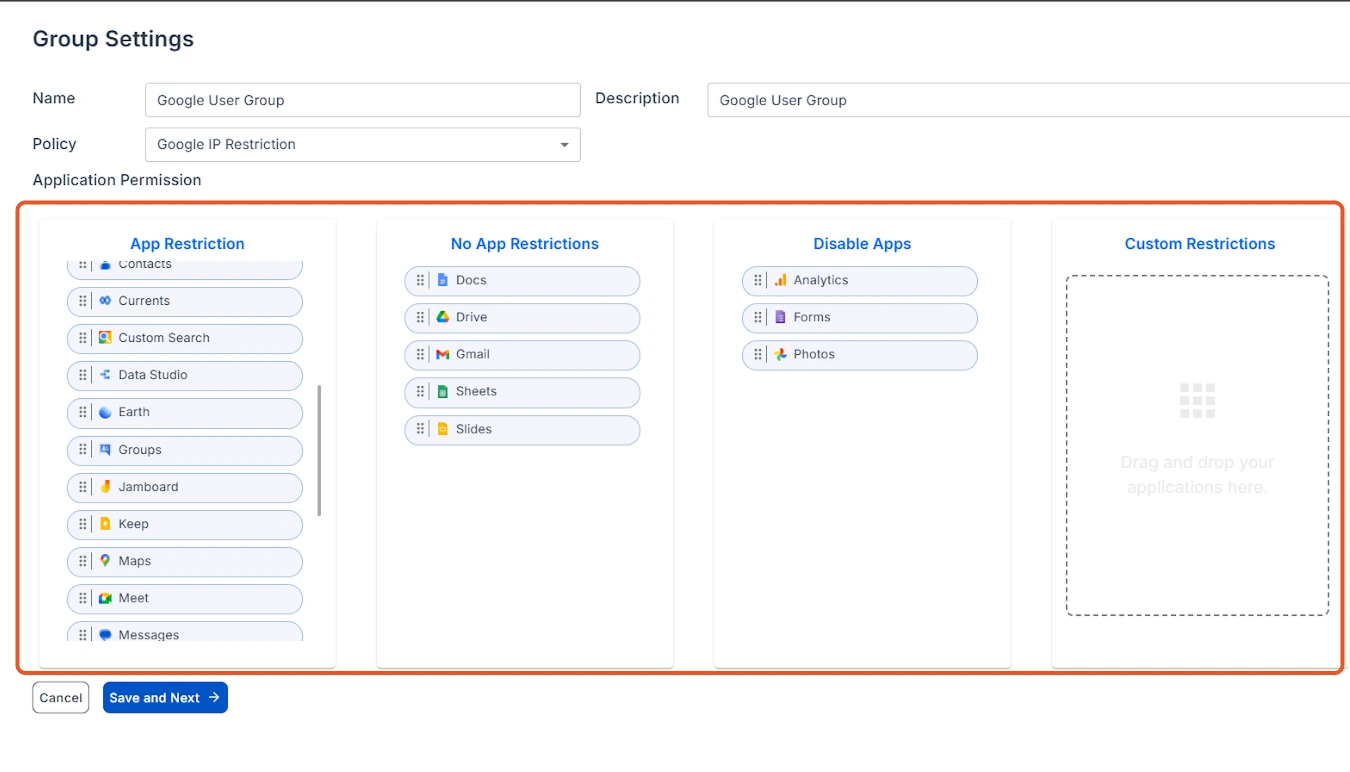Screen dimensions: 1350x772
Task: Select the Forms label text
Action: pos(812,317)
